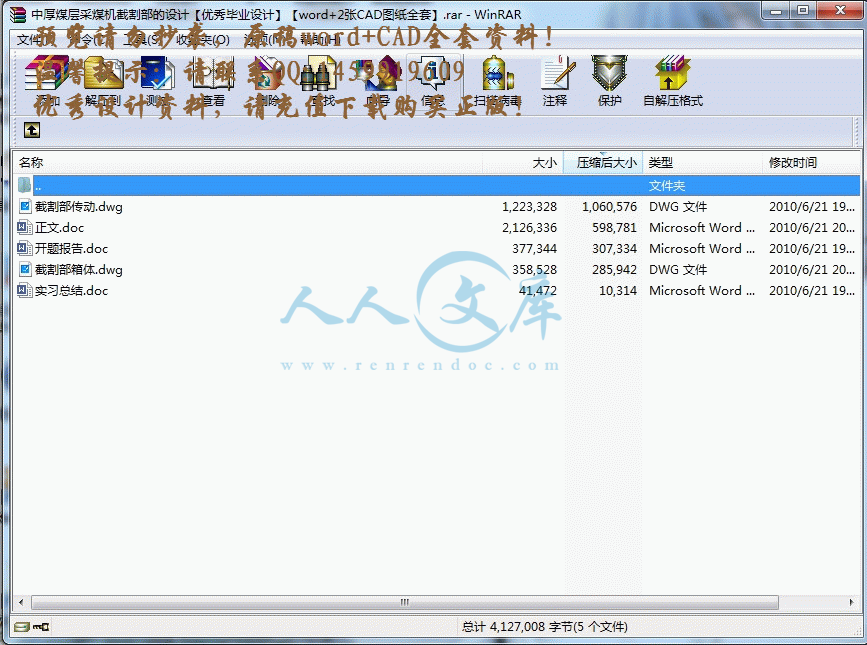Select file name 正文.doc
Screen dimensions: 867x645
pyautogui.click(x=59, y=228)
